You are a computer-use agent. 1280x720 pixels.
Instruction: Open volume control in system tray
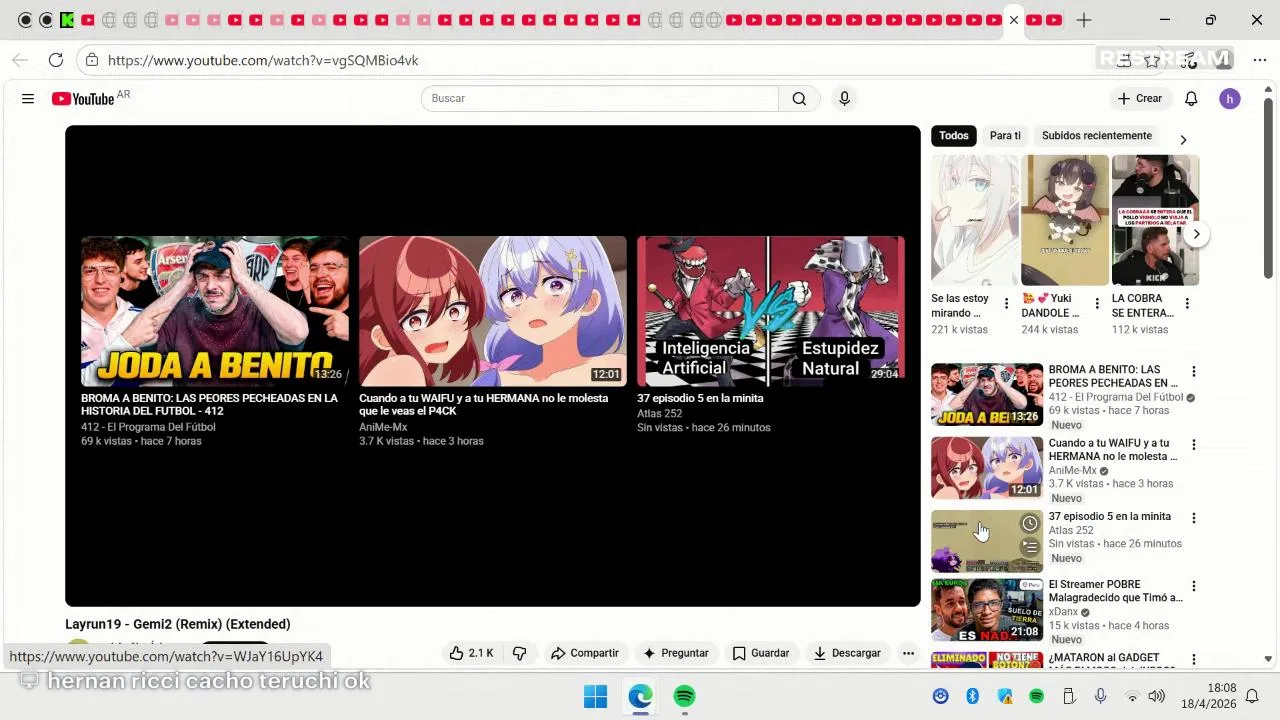[x=1156, y=696]
